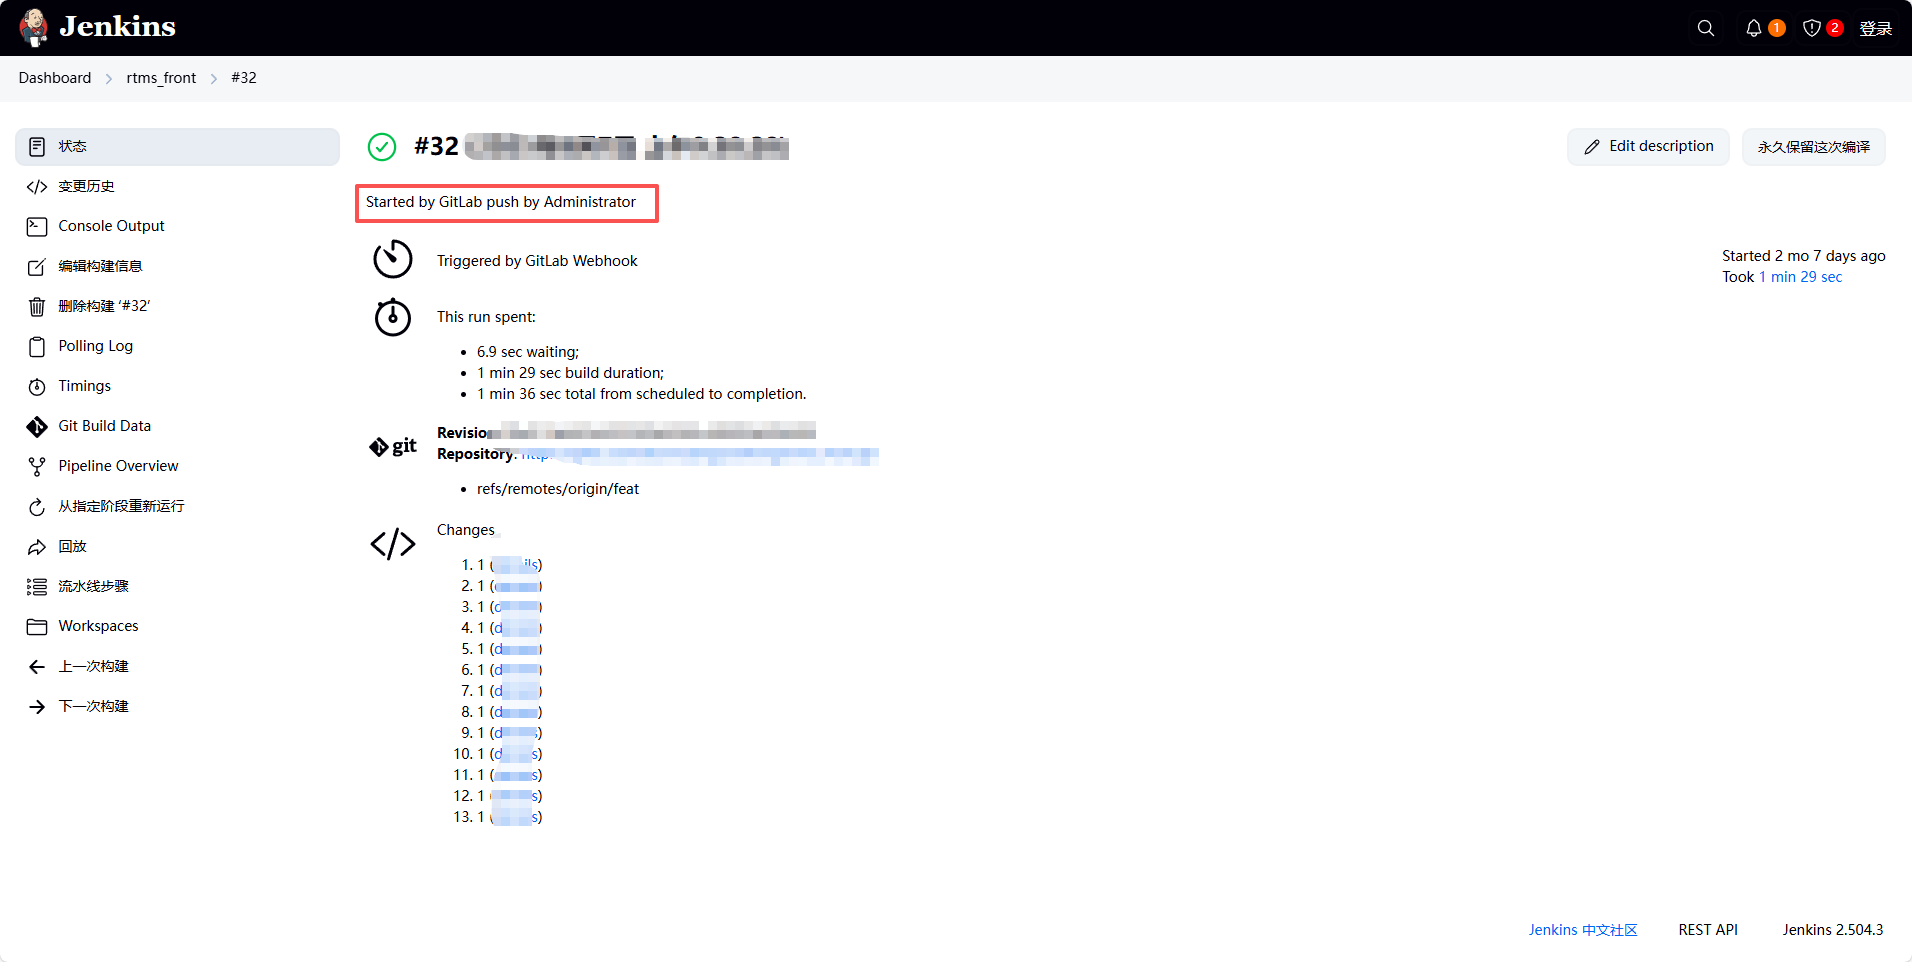Image resolution: width=1912 pixels, height=962 pixels.
Task: Click the blurred Repository URL link
Action: tap(700, 455)
